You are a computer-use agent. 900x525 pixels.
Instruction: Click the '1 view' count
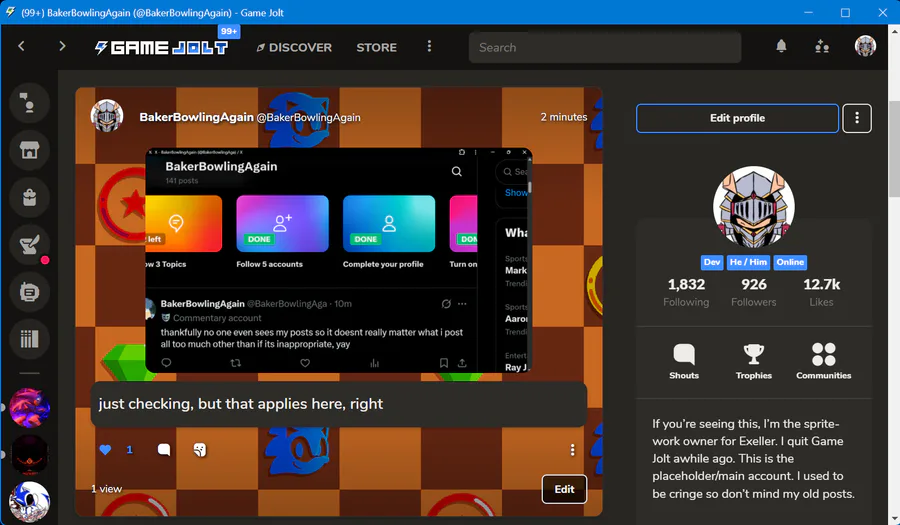[107, 489]
